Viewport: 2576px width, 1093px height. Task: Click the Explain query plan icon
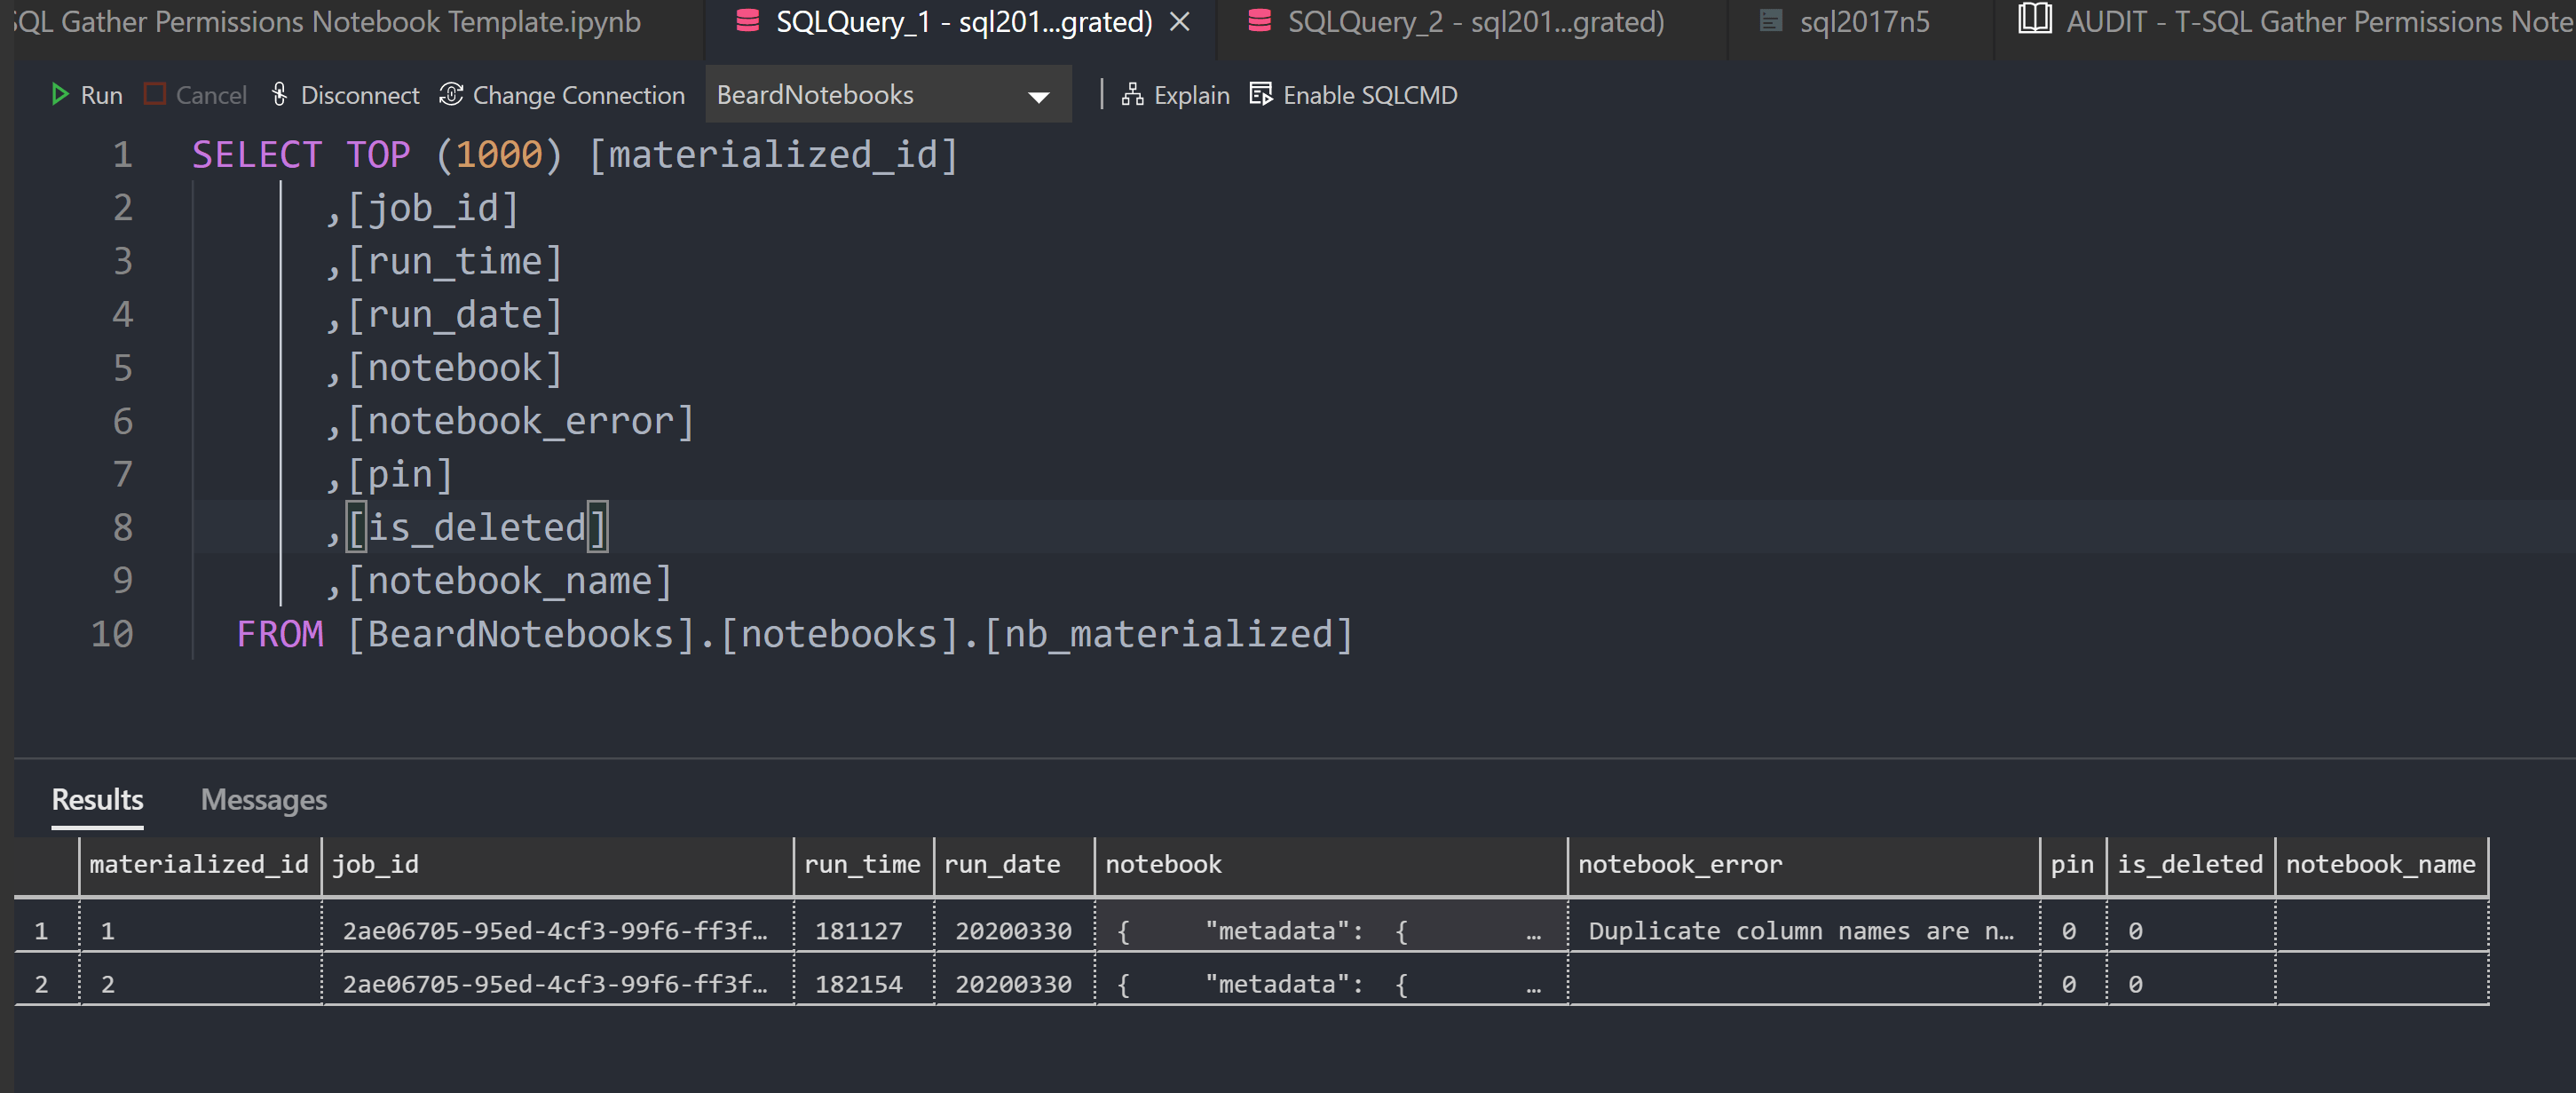click(x=1132, y=95)
